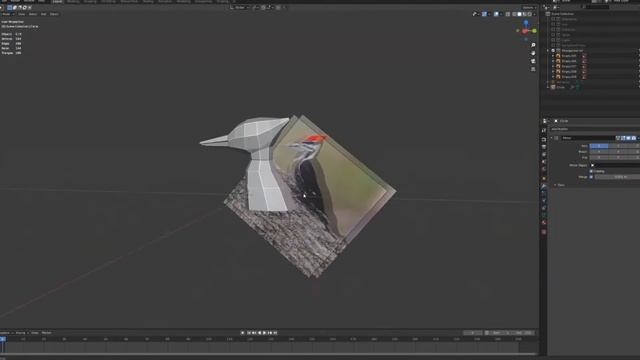Open the green Object Data properties tab

[x=544, y=216]
